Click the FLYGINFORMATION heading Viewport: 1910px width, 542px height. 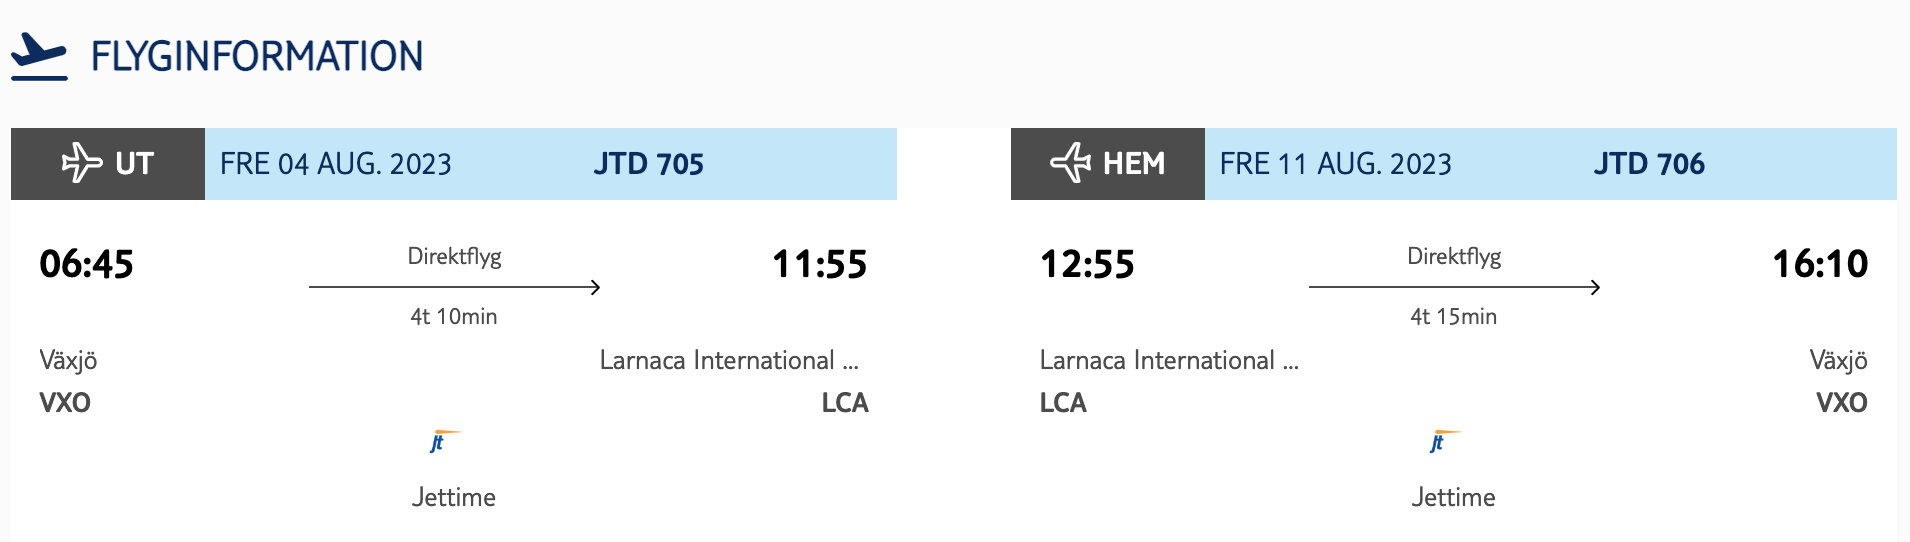tap(257, 57)
